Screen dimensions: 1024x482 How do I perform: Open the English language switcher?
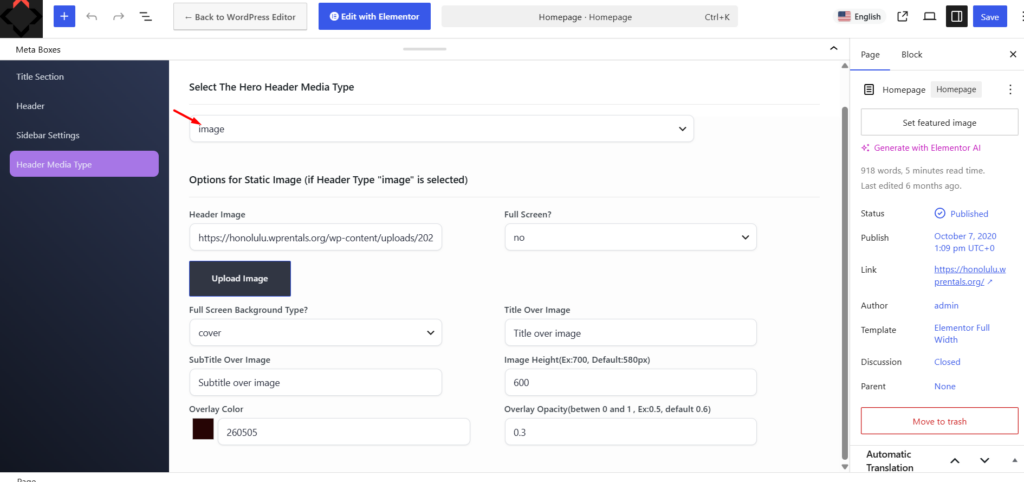[859, 17]
